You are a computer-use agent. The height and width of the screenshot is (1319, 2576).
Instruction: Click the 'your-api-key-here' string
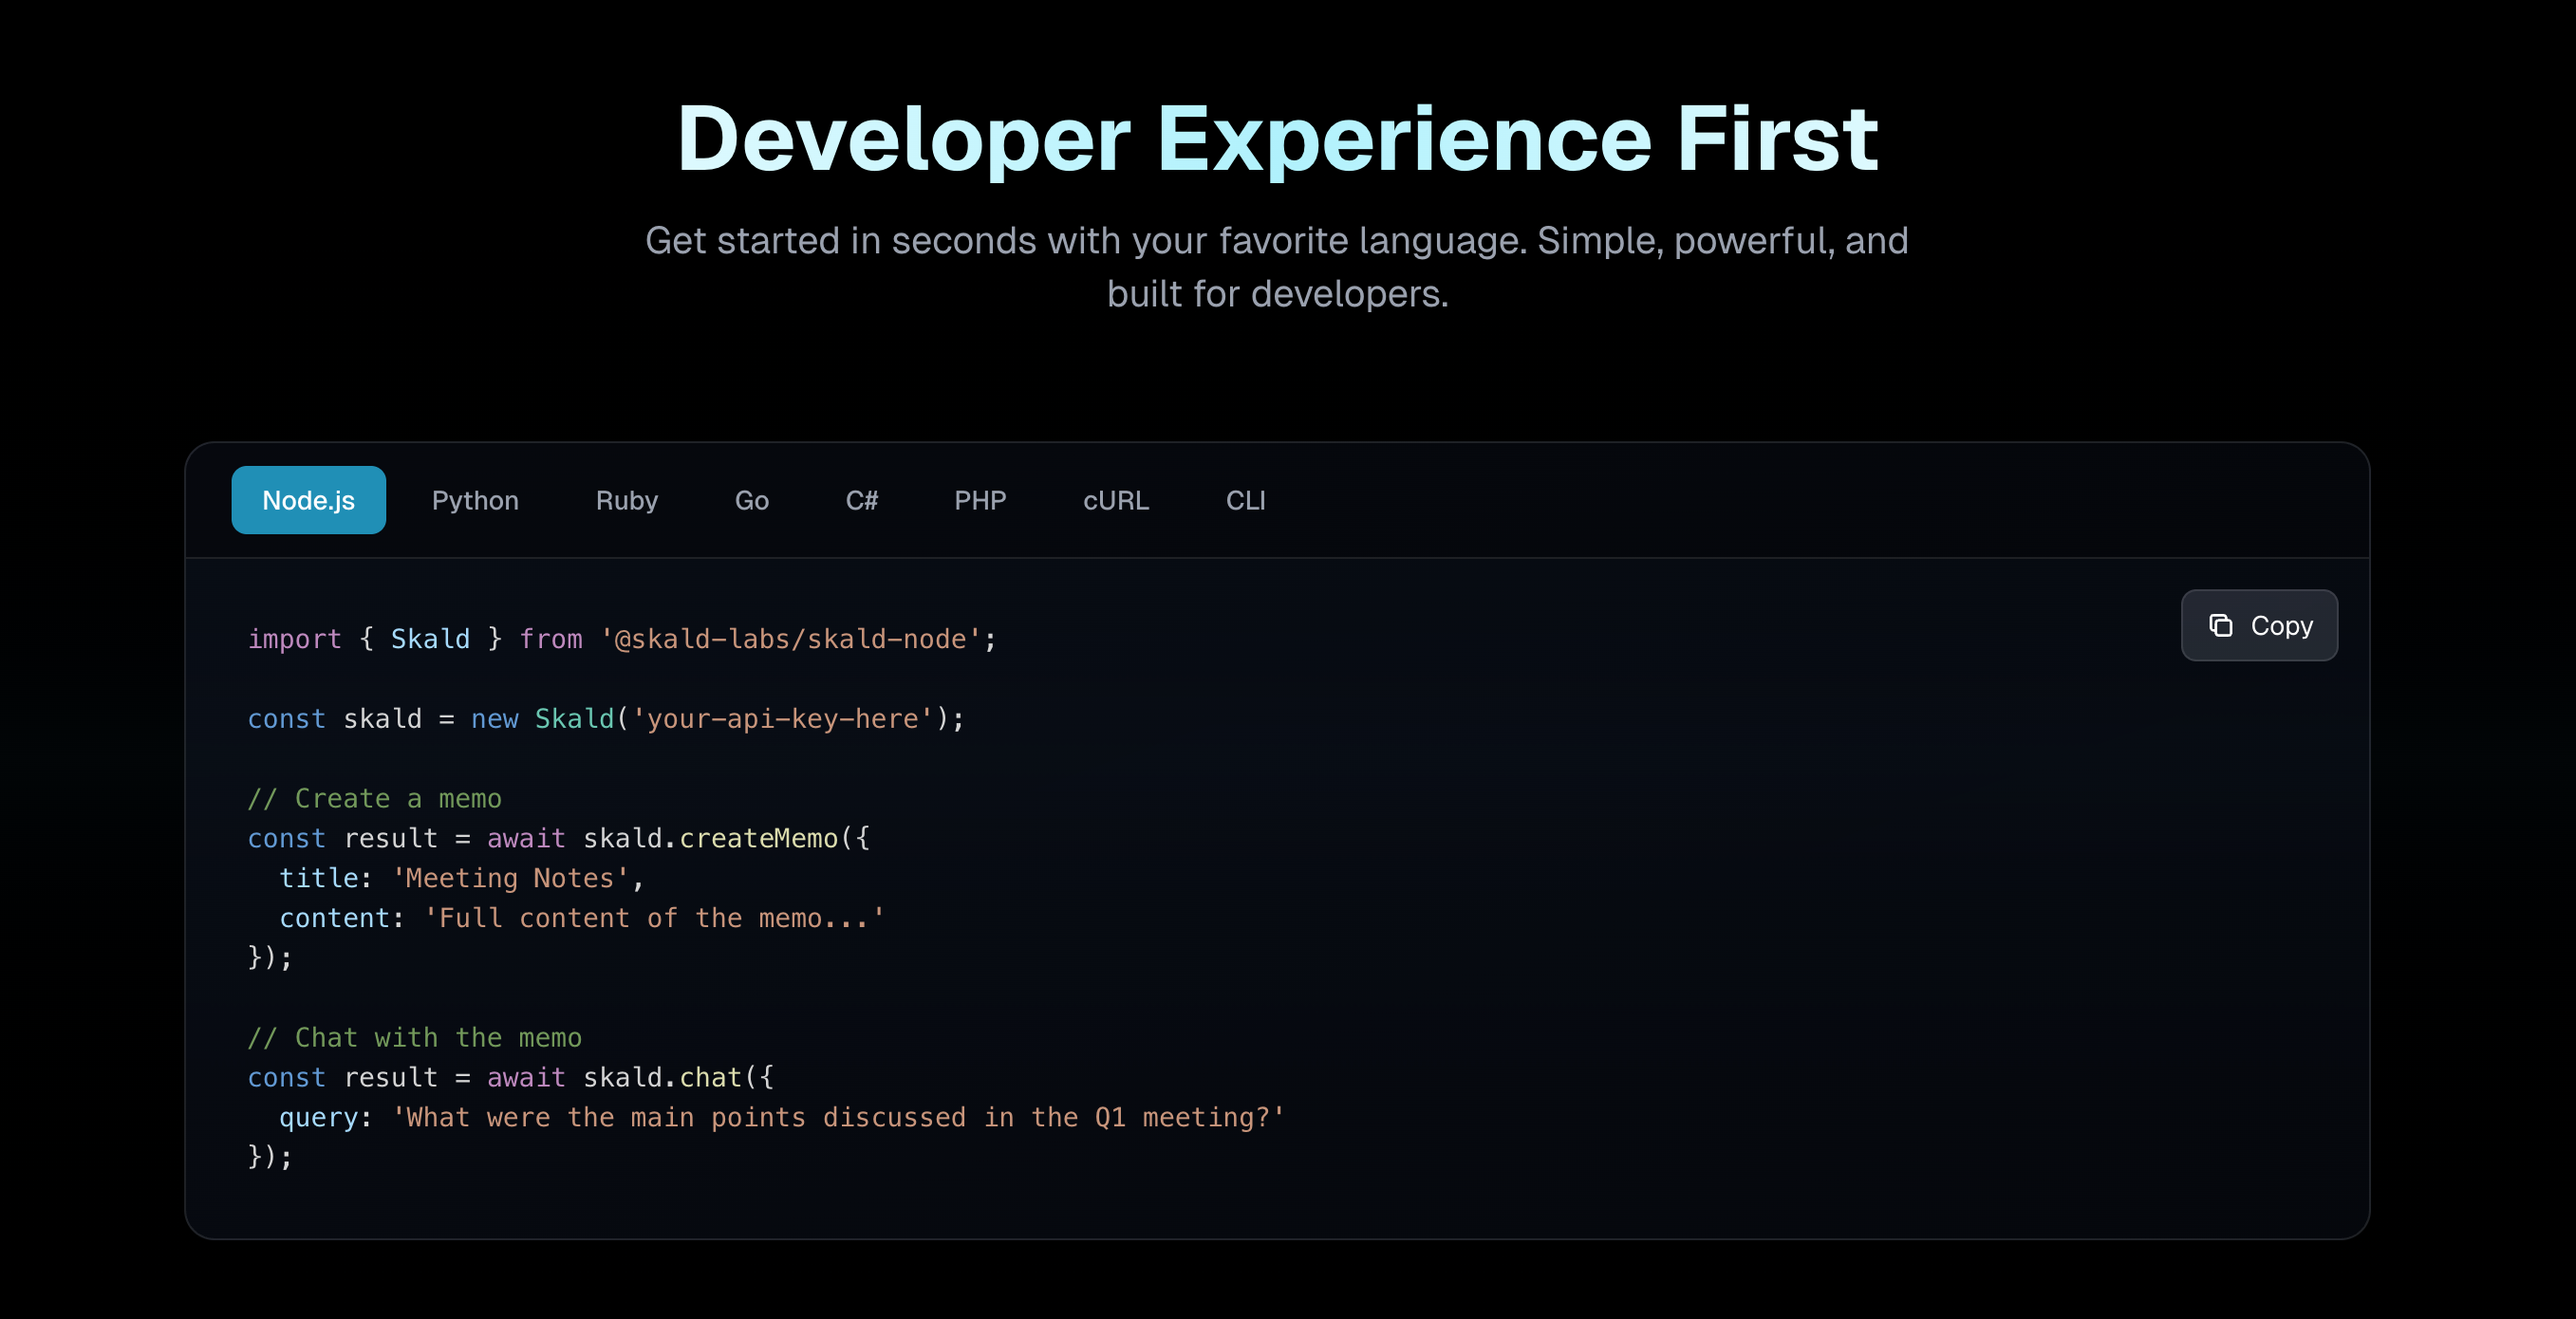click(x=783, y=719)
